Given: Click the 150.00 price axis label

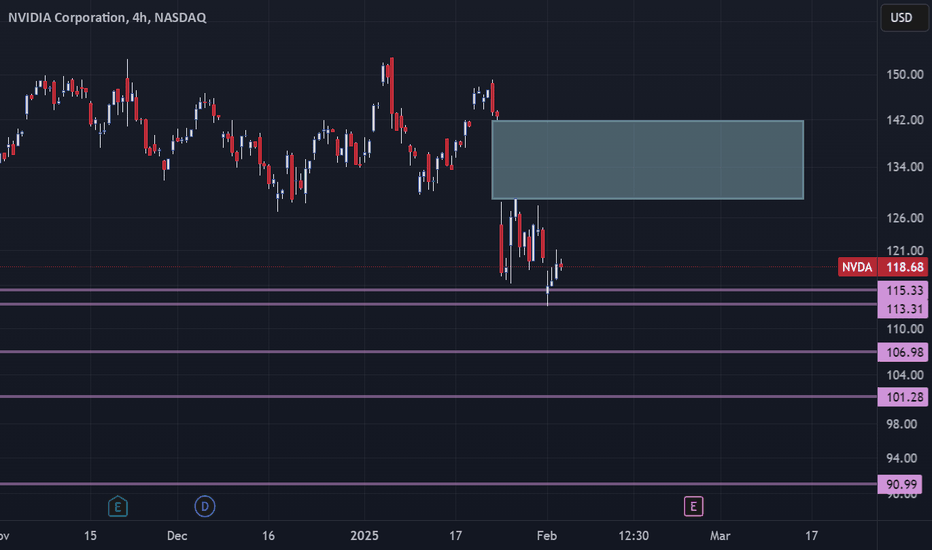Looking at the screenshot, I should [905, 74].
